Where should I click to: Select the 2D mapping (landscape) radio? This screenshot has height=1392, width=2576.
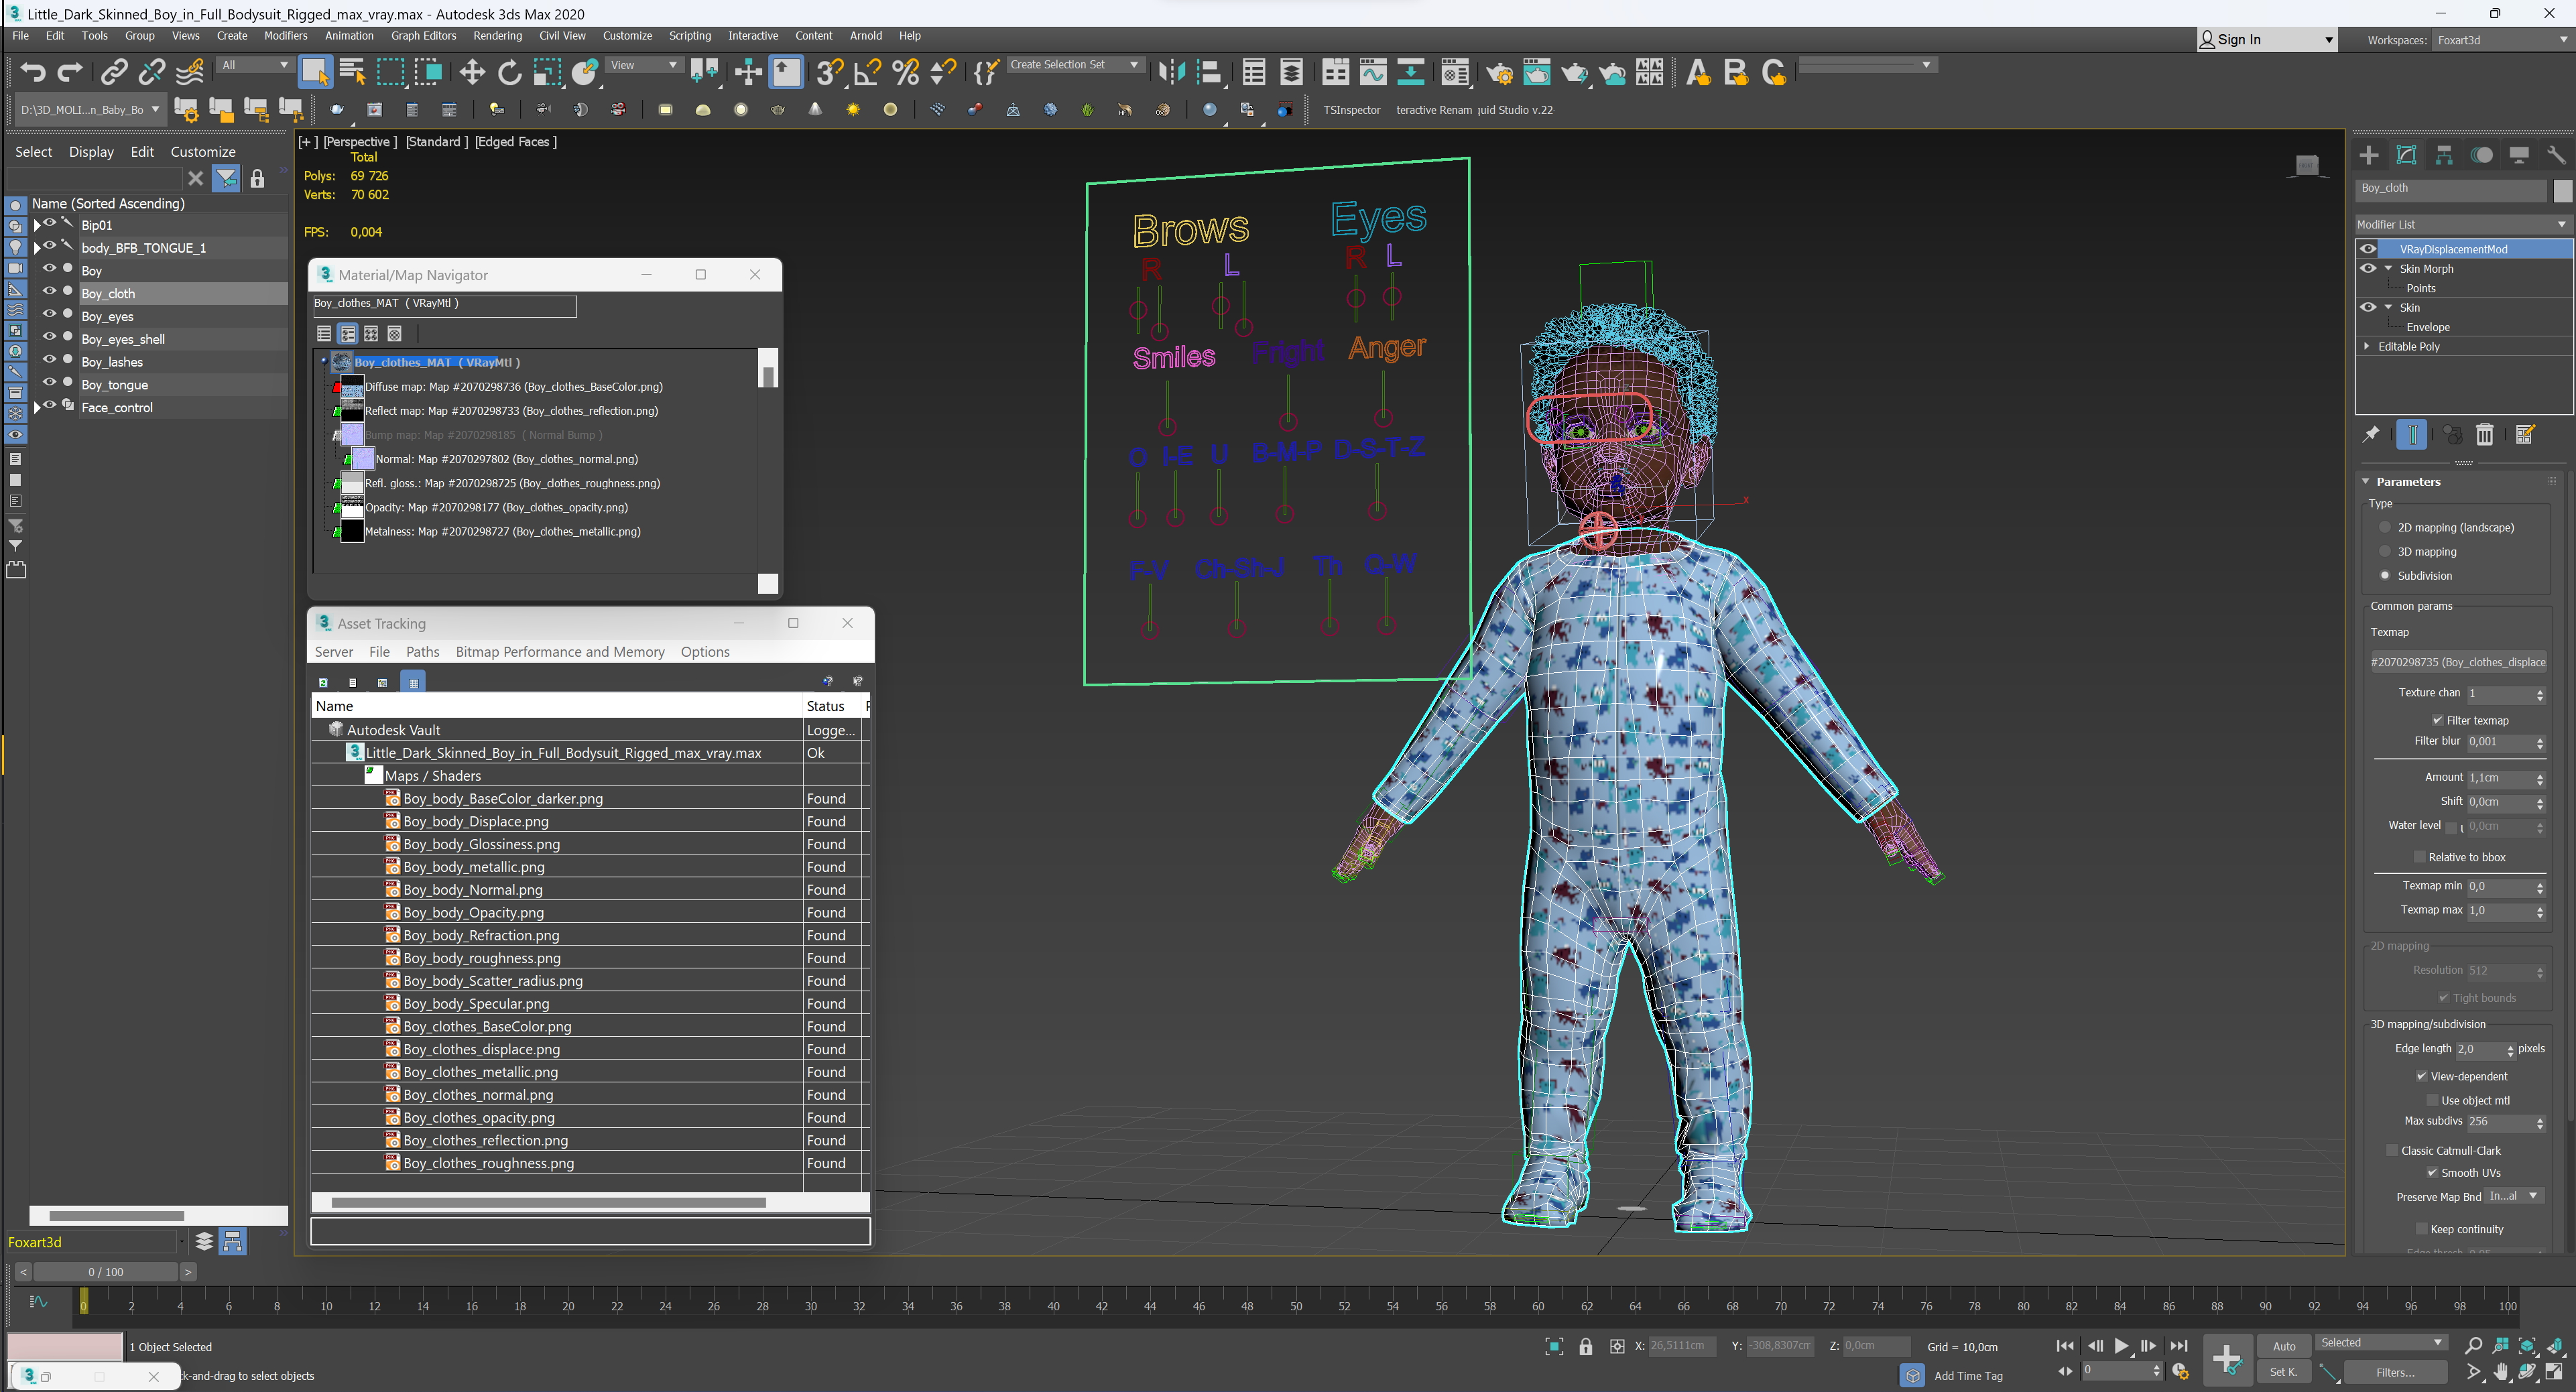[x=2385, y=527]
